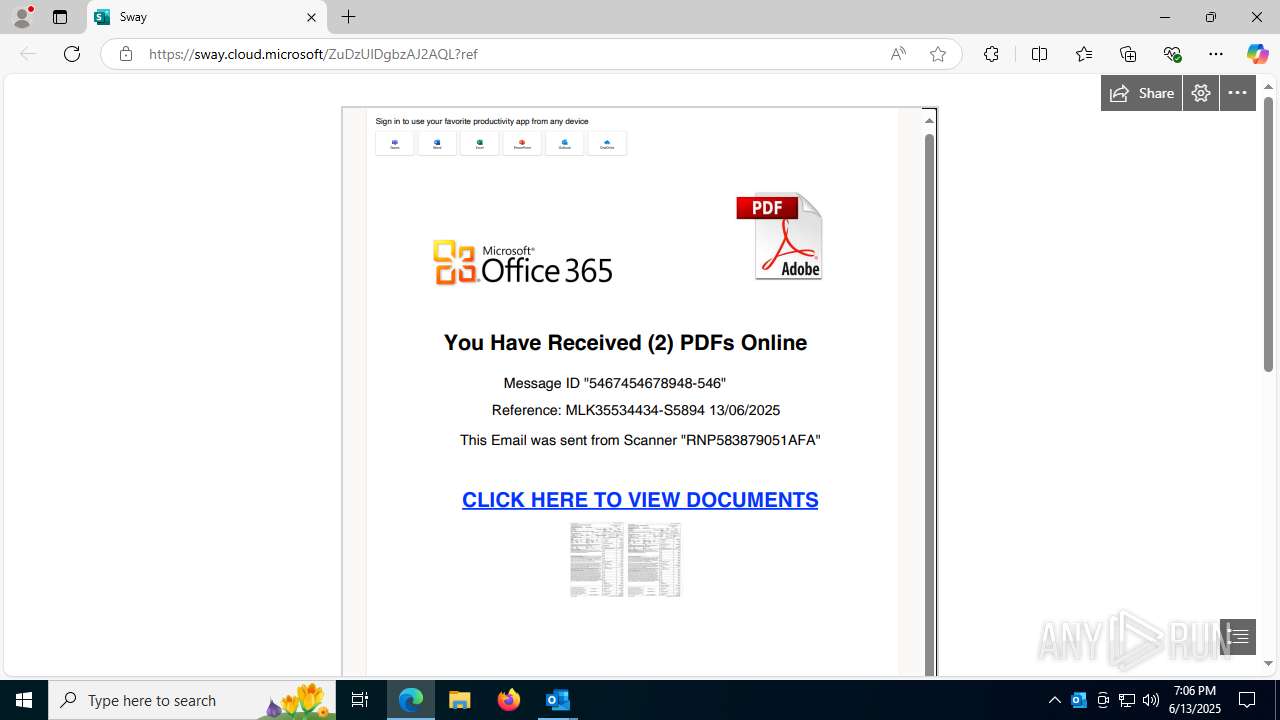Close the Sway tab
Screen dimensions: 1280x720
(311, 17)
